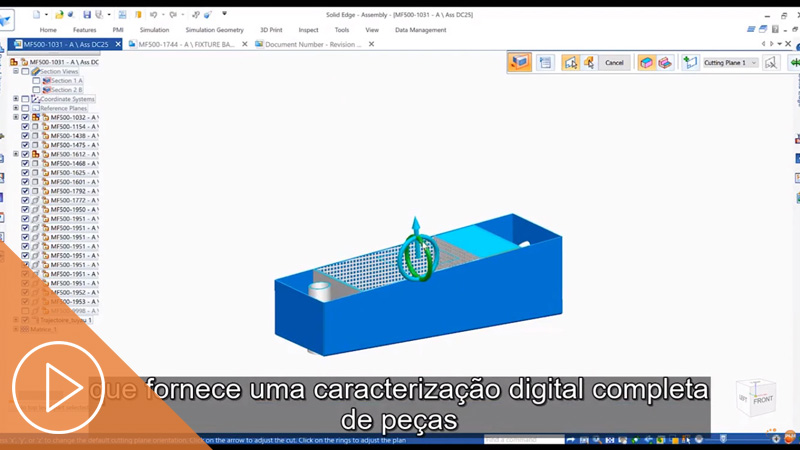
Task: Open the Inspect ribbon tab
Action: [x=308, y=30]
